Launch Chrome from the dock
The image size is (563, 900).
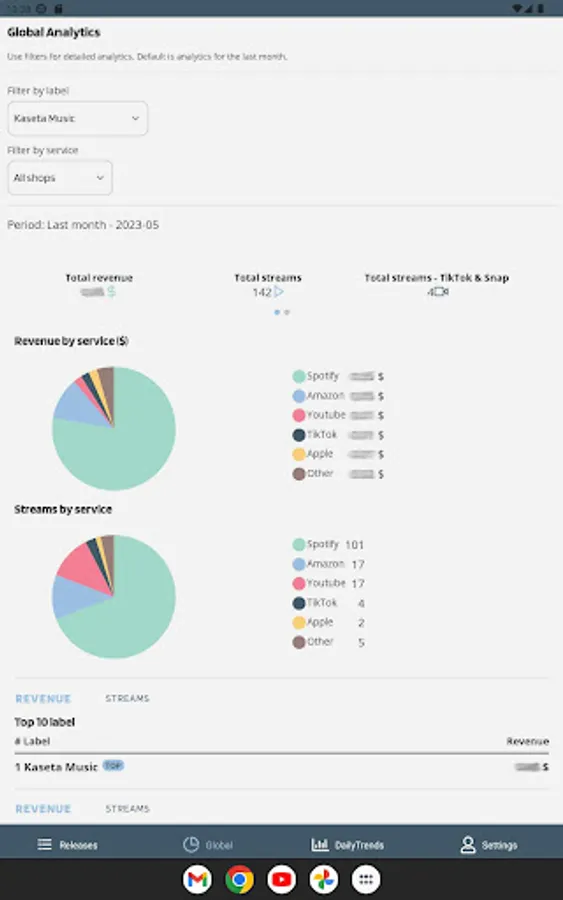point(239,879)
